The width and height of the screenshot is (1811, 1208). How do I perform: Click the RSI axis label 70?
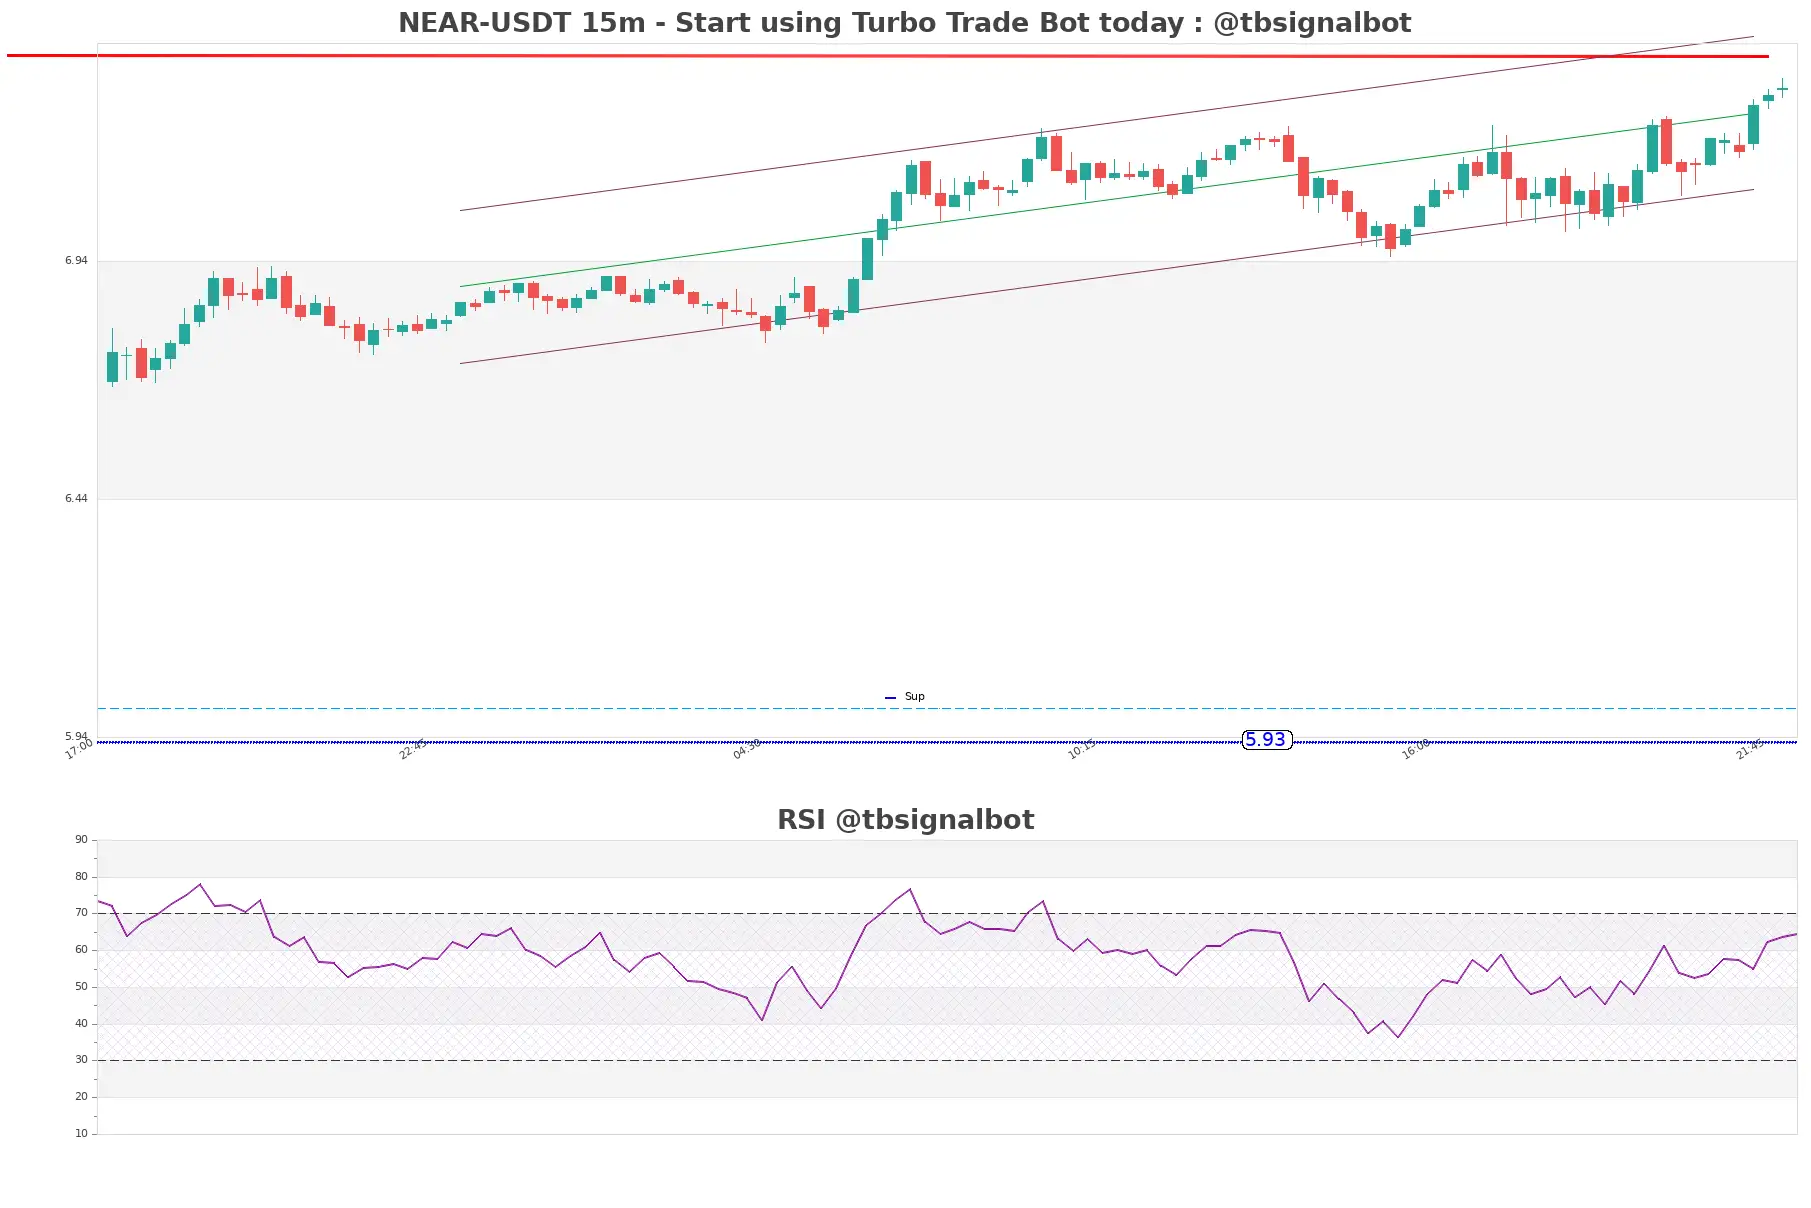[81, 912]
